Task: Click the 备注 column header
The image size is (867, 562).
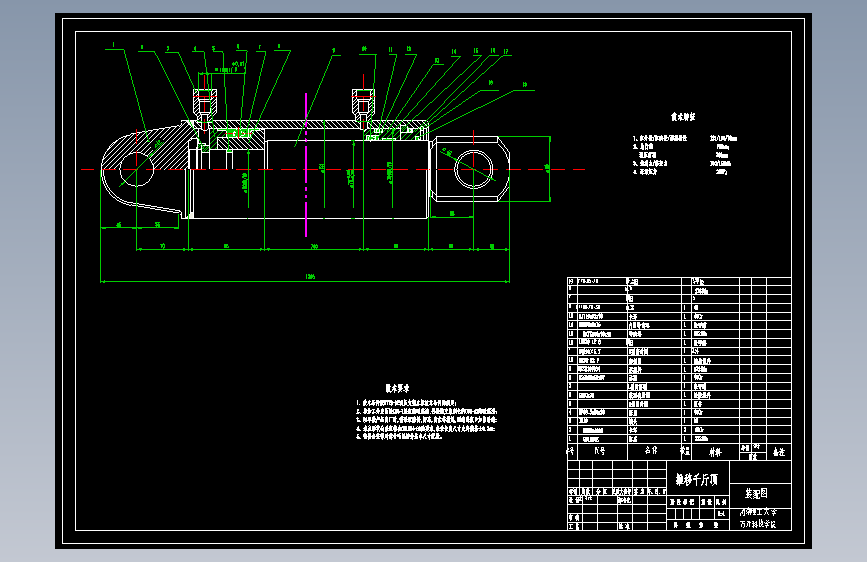Action: [x=779, y=452]
